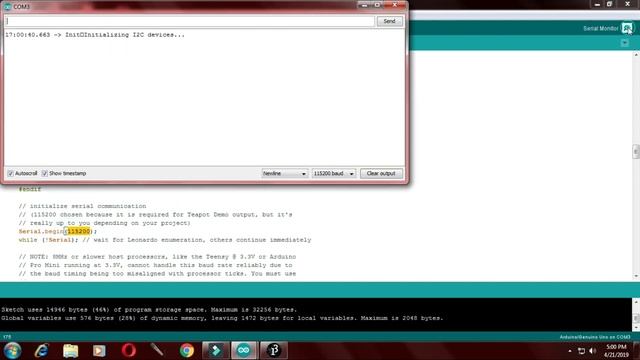Launch Opera browser from taskbar

(129, 351)
